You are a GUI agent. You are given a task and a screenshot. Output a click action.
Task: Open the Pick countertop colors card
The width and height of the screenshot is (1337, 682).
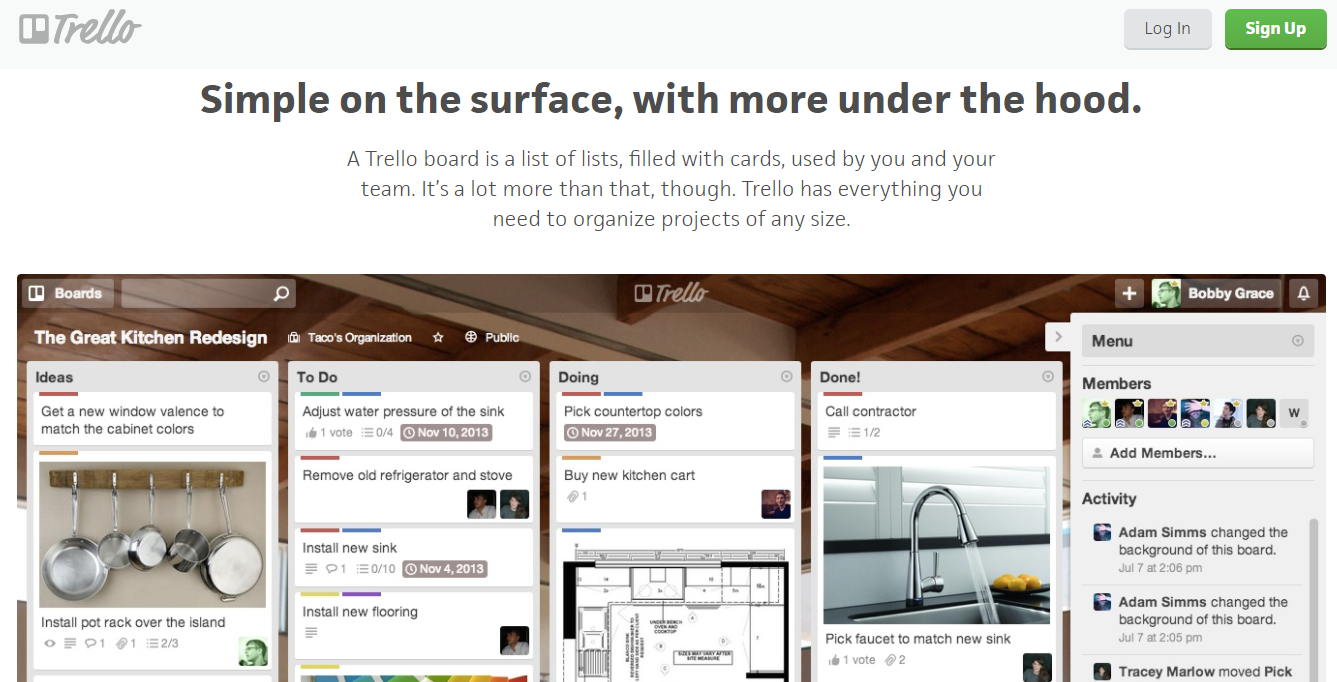[676, 419]
